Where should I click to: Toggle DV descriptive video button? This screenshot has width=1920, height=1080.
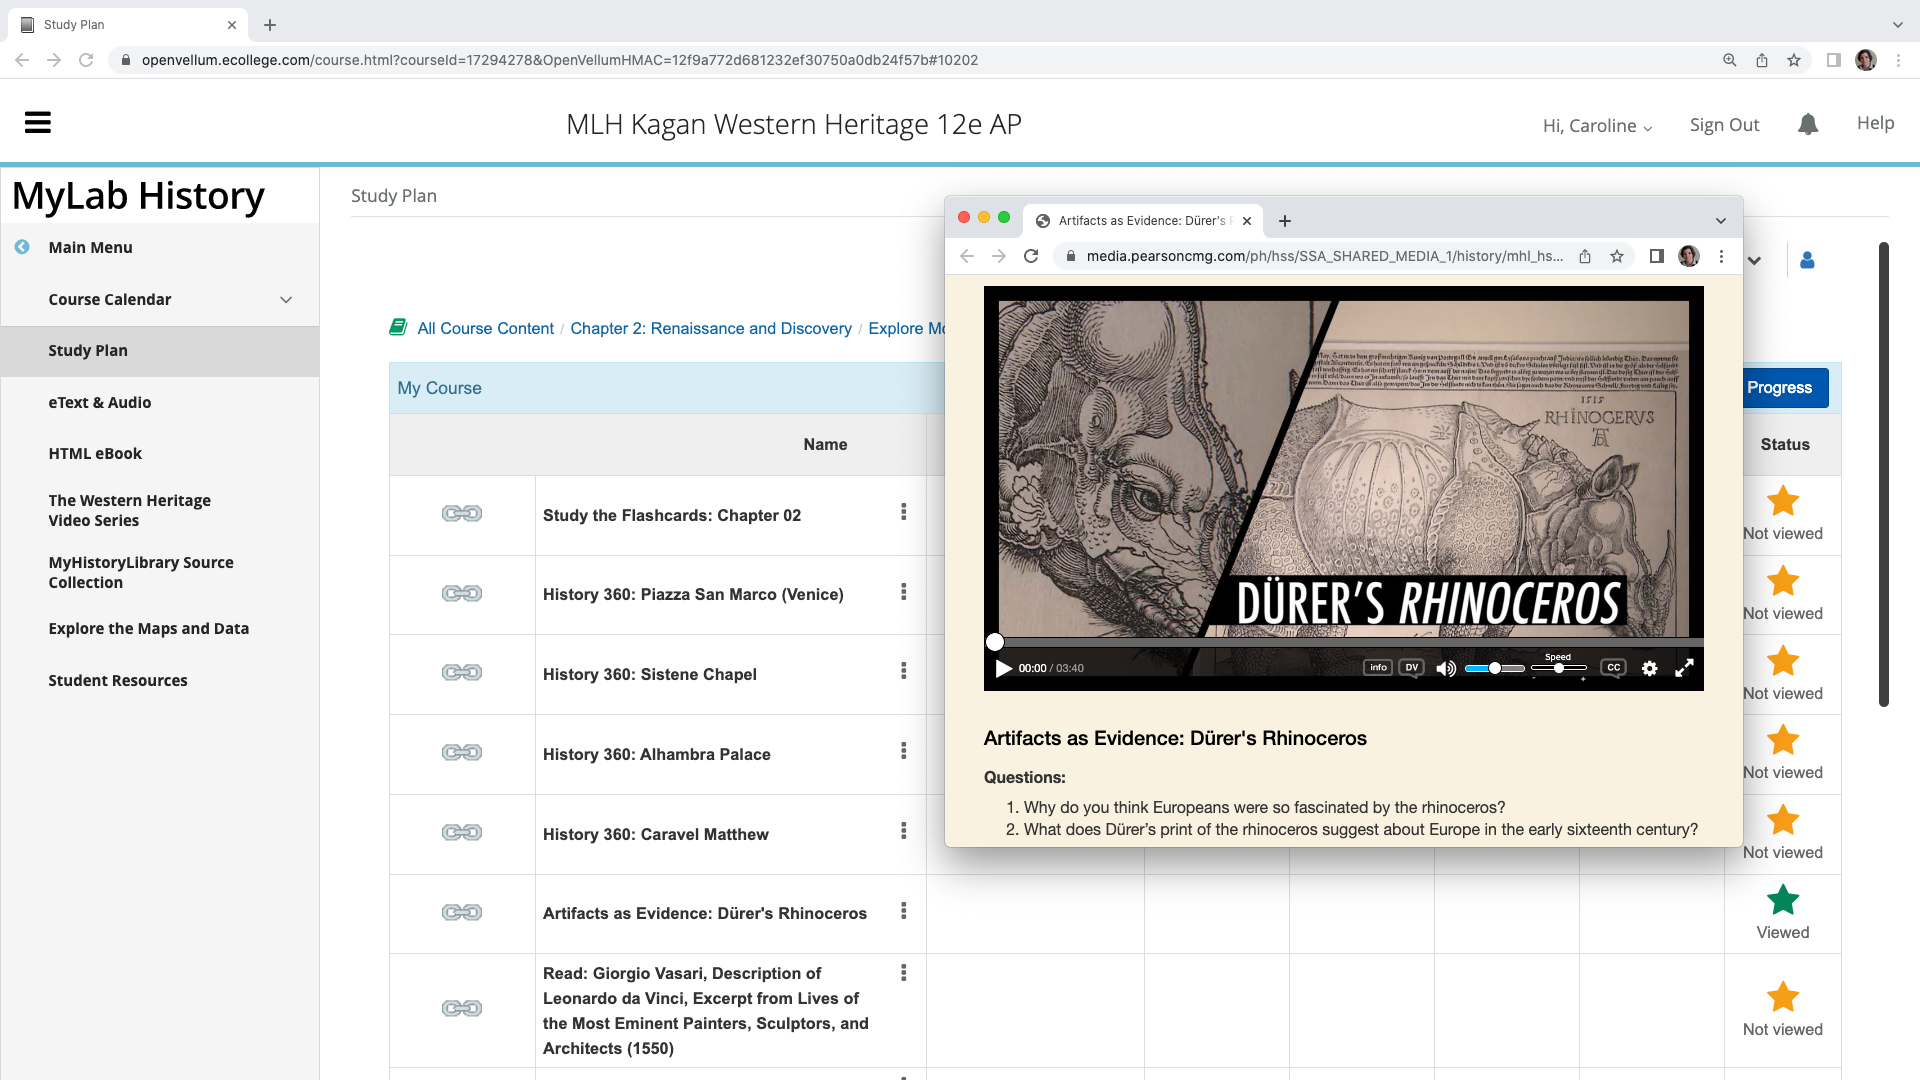(1411, 667)
